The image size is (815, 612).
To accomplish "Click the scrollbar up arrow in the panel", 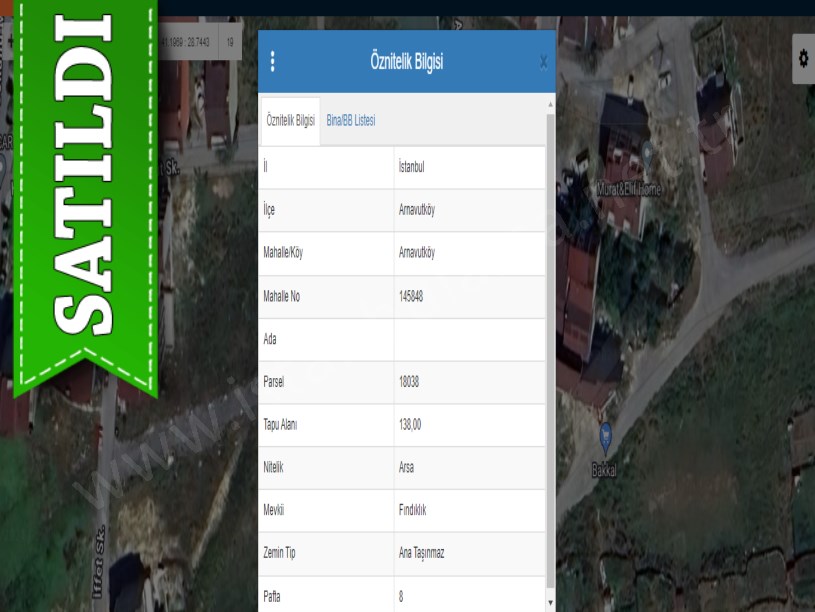I will 550,104.
